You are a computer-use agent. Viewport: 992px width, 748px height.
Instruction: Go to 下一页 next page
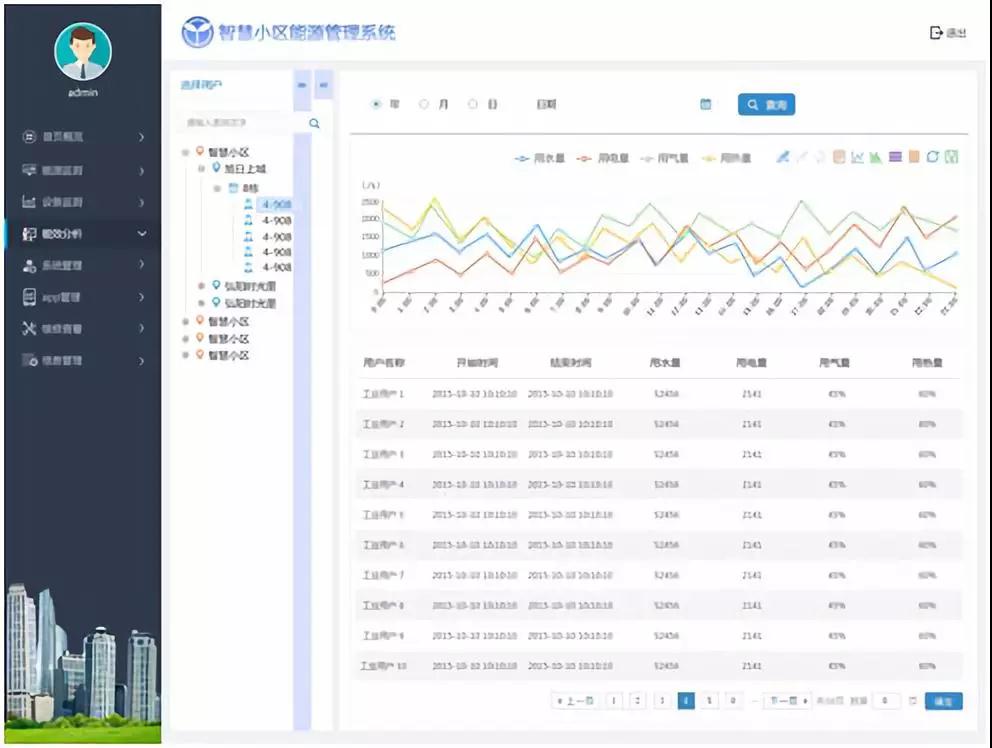click(787, 701)
